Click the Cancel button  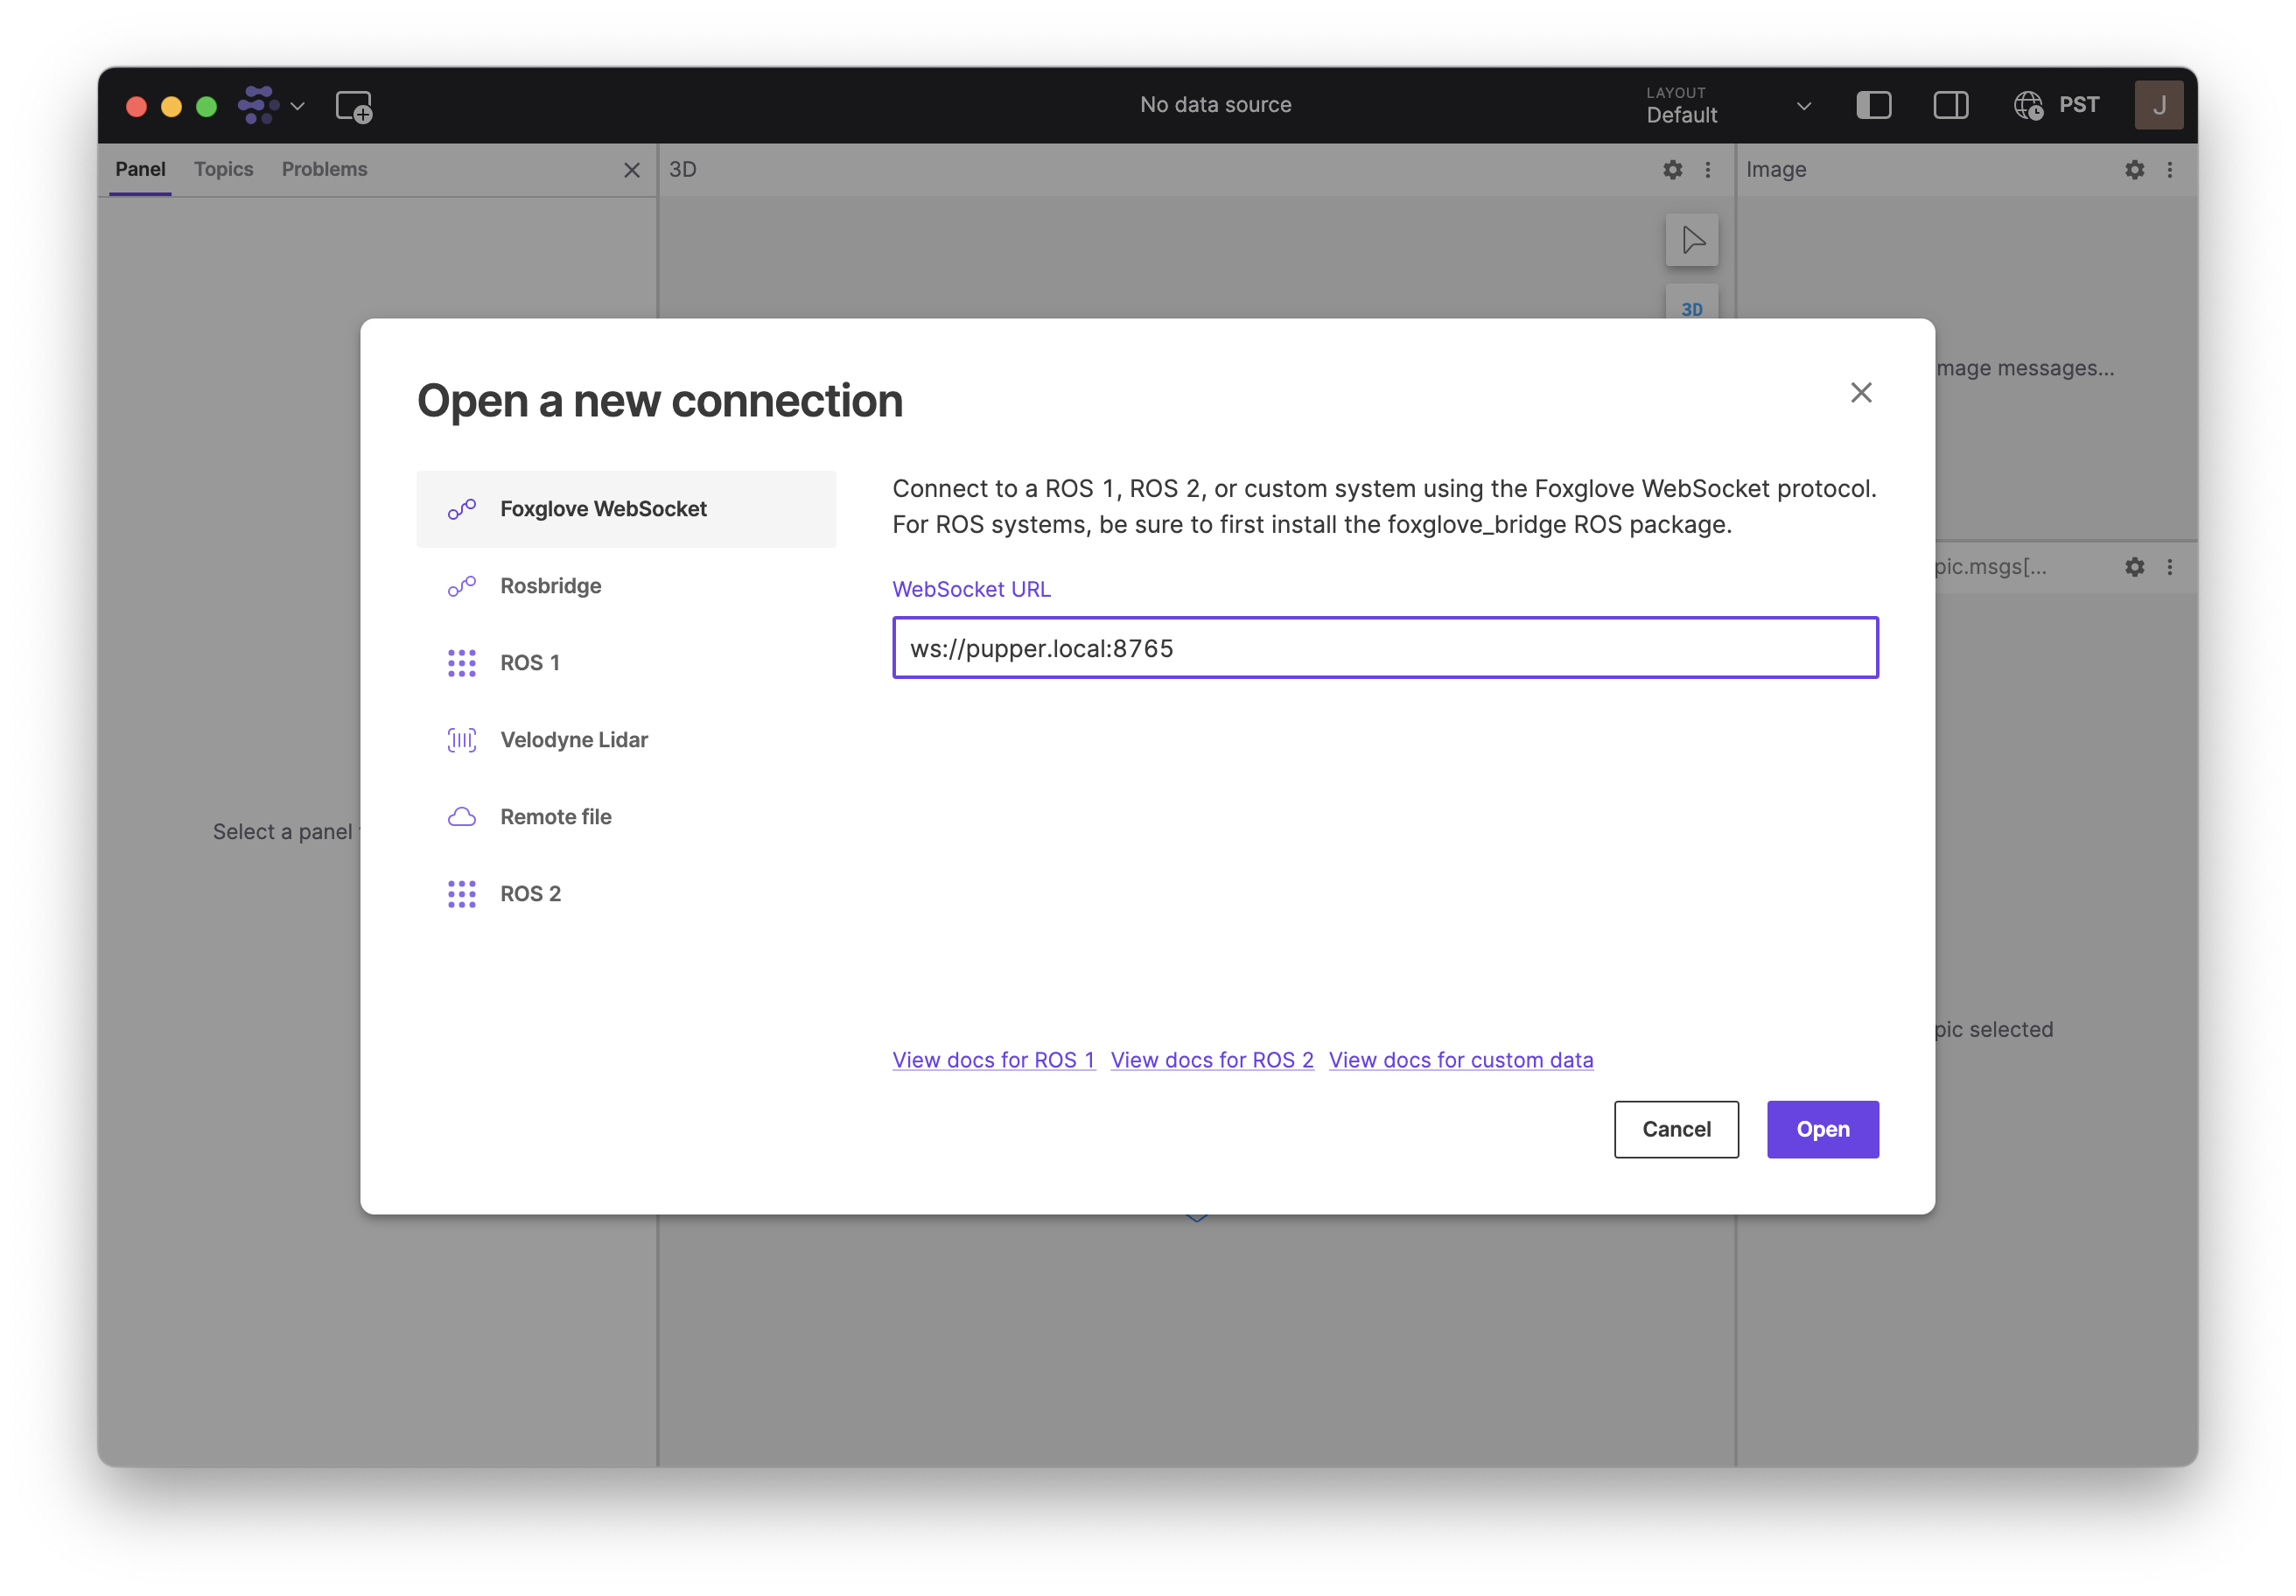[x=1676, y=1130]
